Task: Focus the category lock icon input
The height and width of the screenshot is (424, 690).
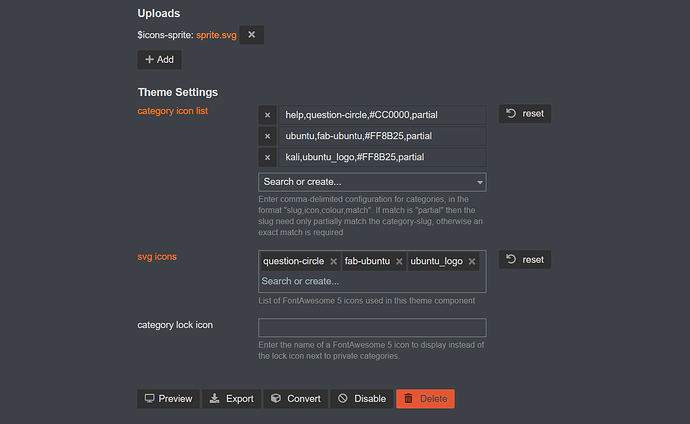Action: pyautogui.click(x=372, y=328)
